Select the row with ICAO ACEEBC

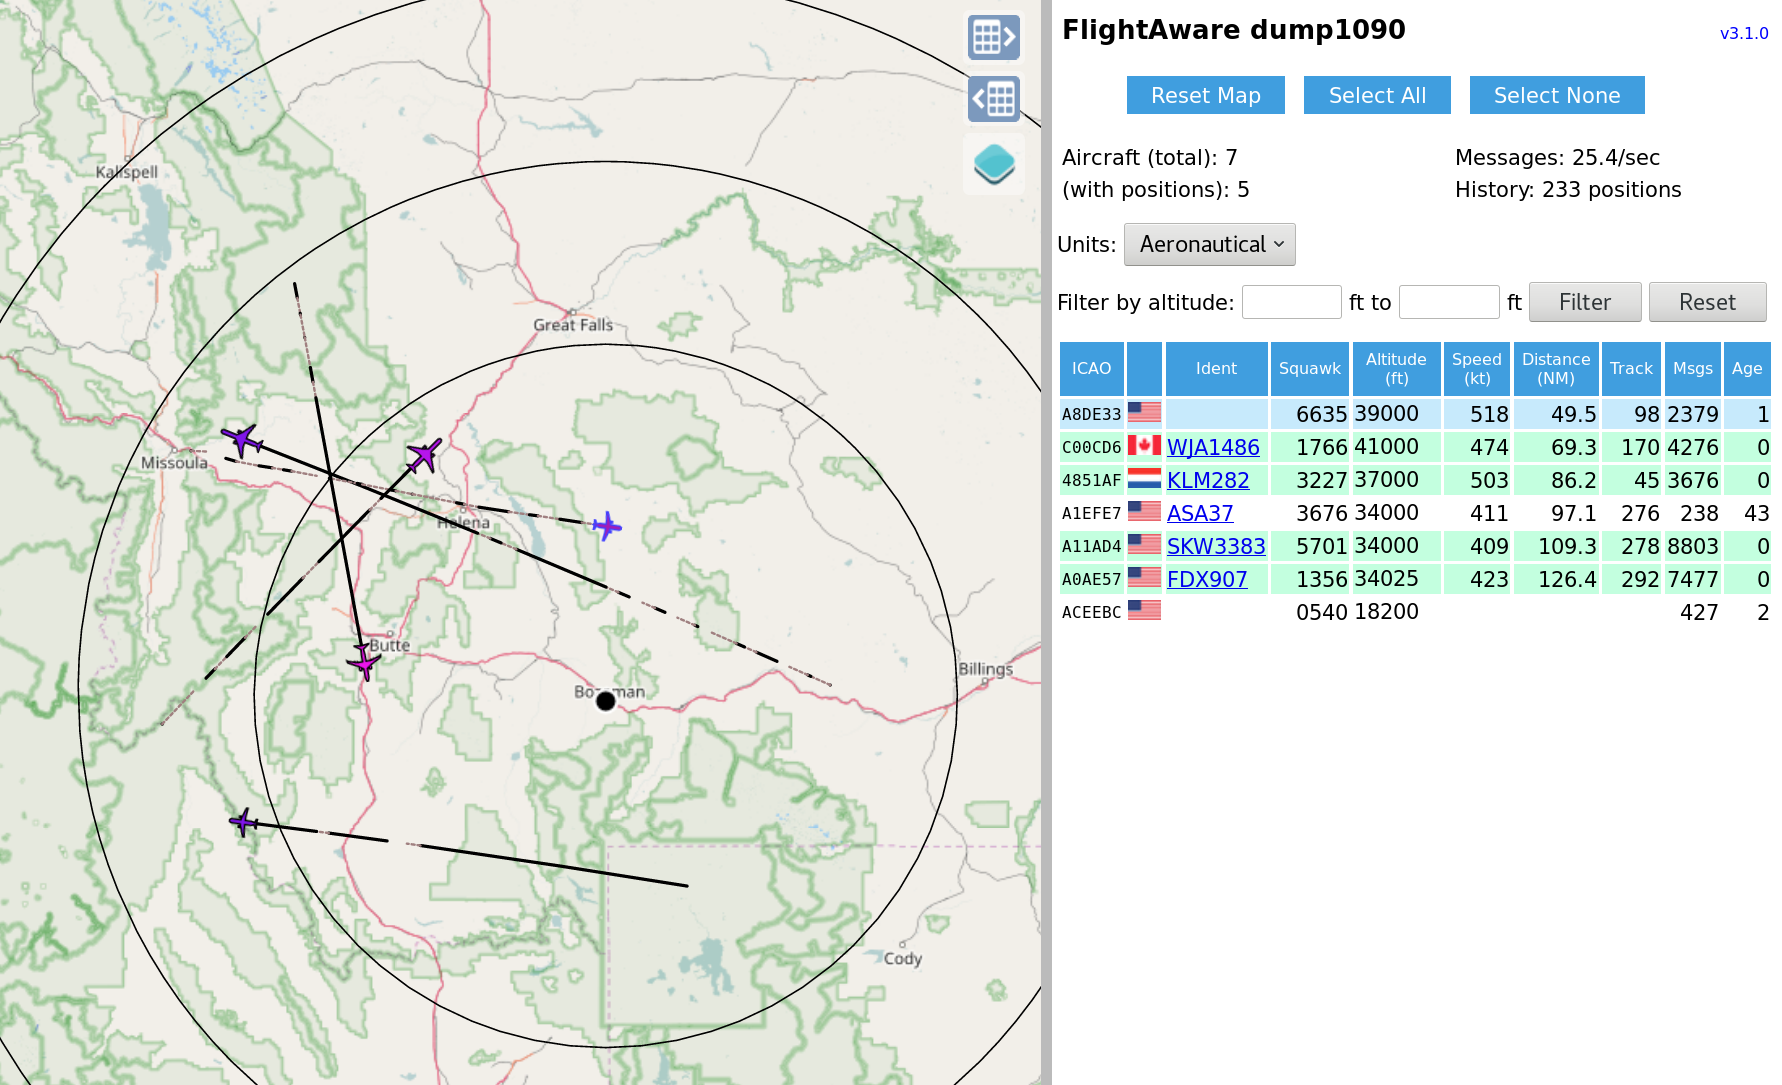1415,612
